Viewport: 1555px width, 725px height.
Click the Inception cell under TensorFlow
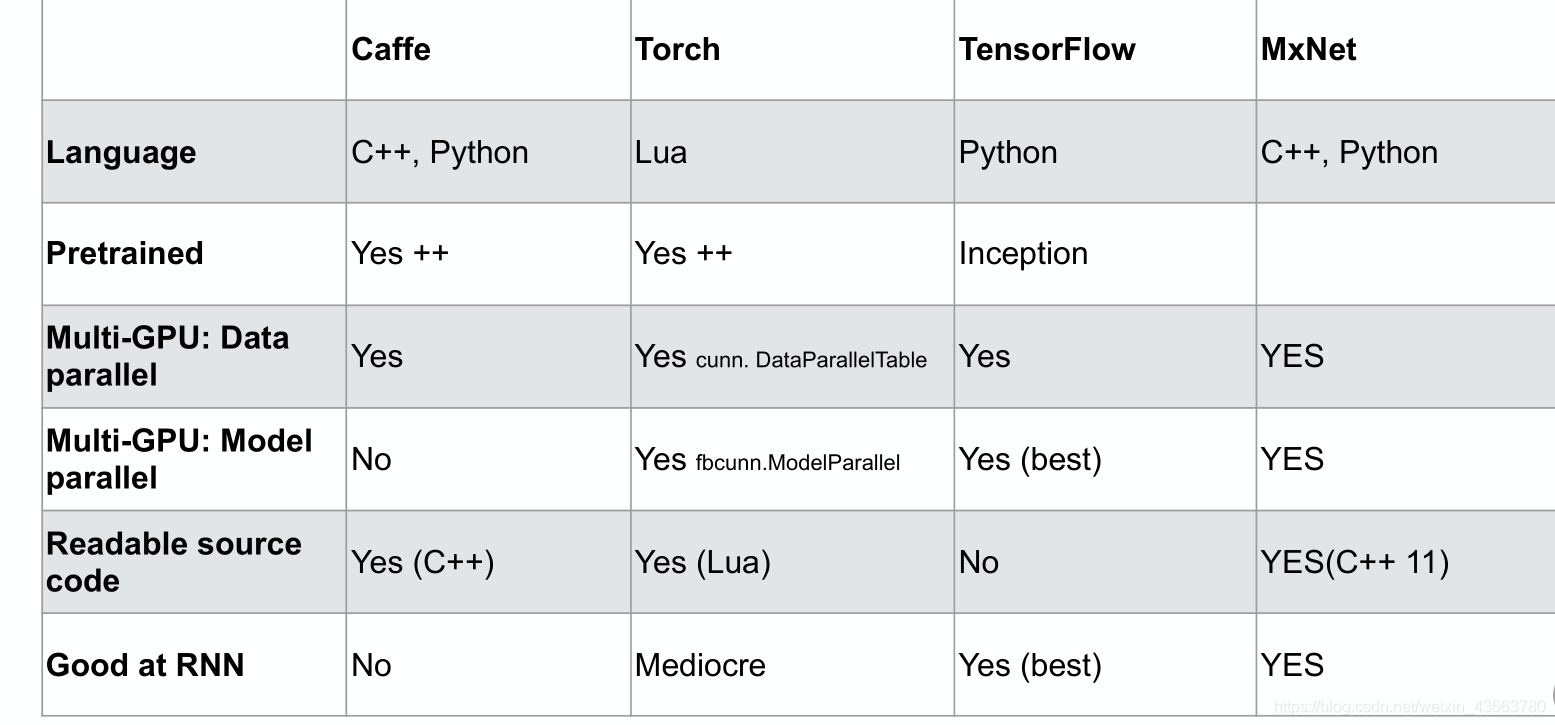[1023, 253]
